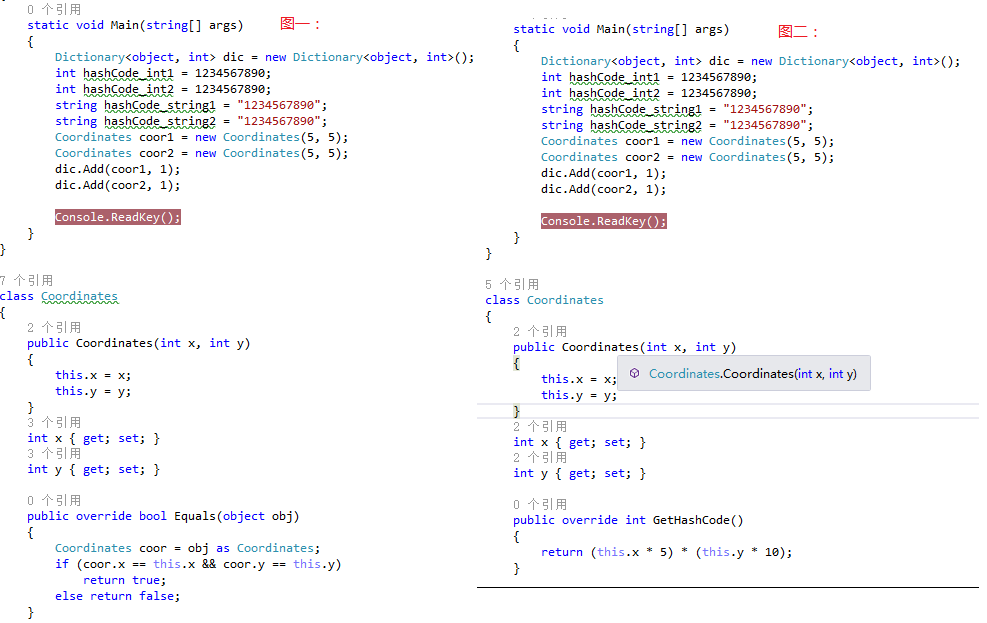Open '2 个引用' above the constructor in 图二
This screenshot has width=987, height=623.
coord(540,332)
